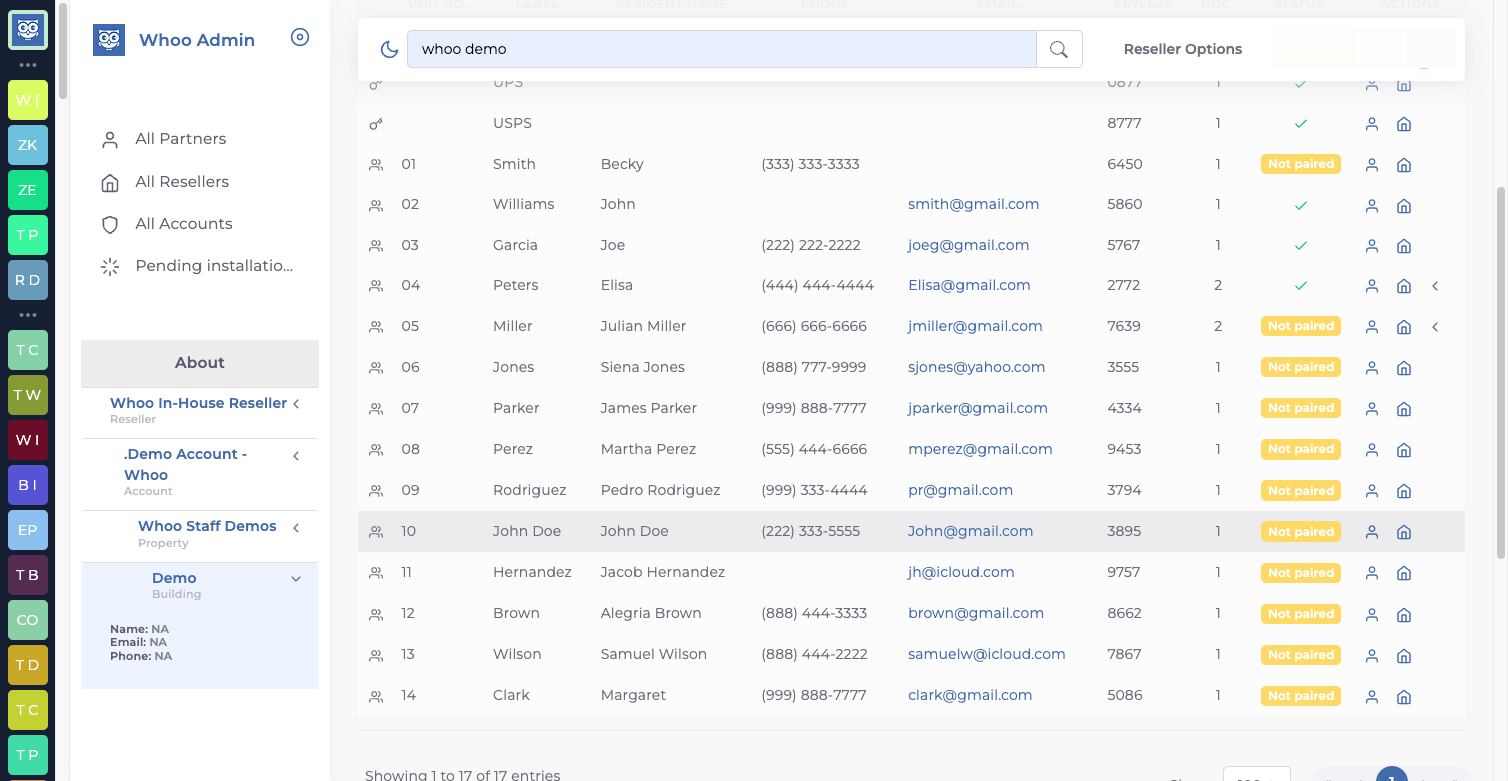Viewport: 1508px width, 781px height.
Task: Click the building icon in the Hernandez row
Action: (x=1404, y=573)
